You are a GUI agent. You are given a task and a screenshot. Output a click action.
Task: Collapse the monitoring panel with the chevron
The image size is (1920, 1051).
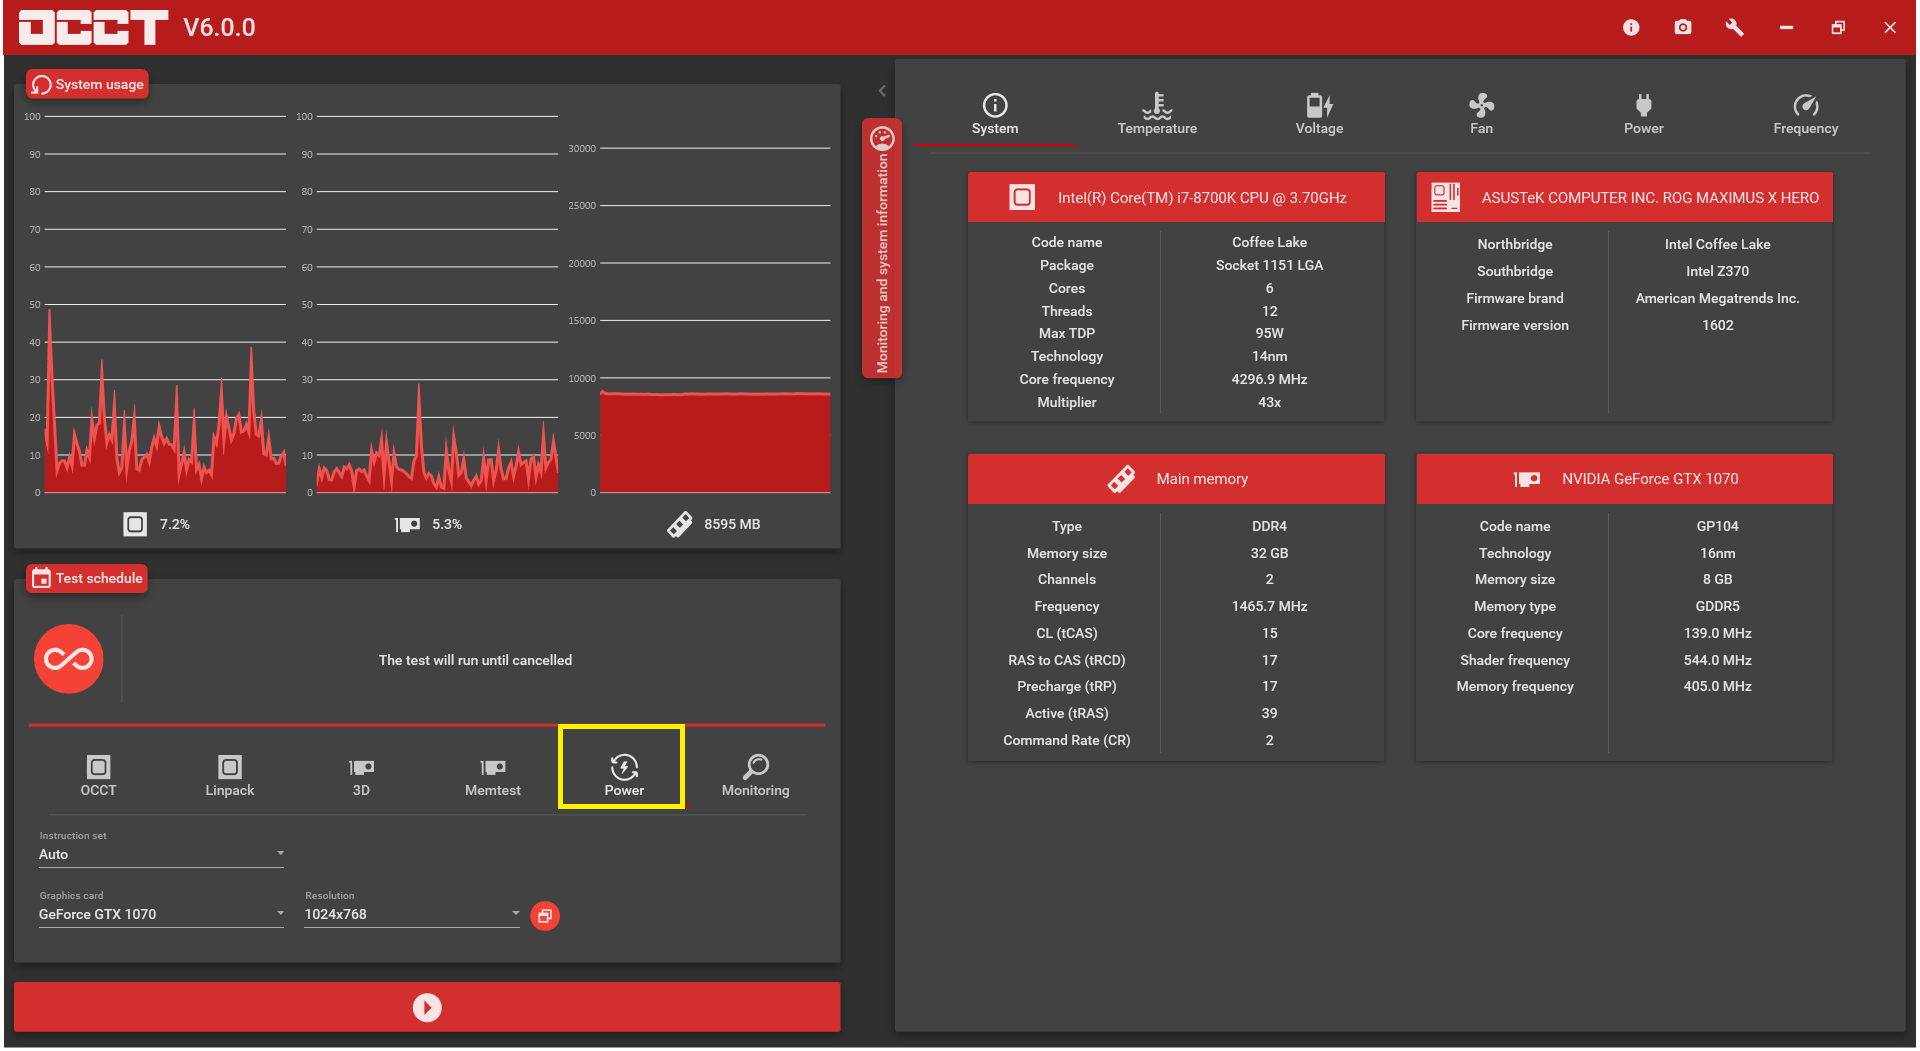click(x=882, y=91)
